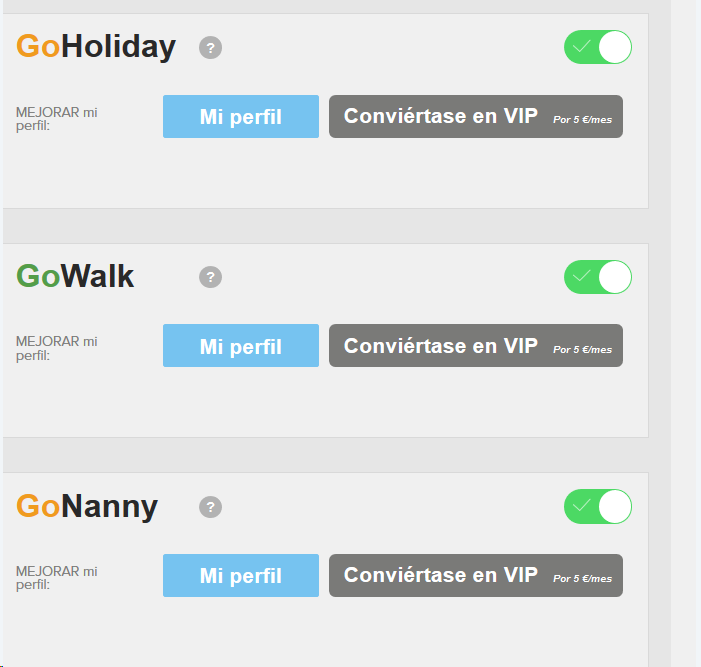Click the help icon beside GoHoliday
701x667 pixels.
210,47
